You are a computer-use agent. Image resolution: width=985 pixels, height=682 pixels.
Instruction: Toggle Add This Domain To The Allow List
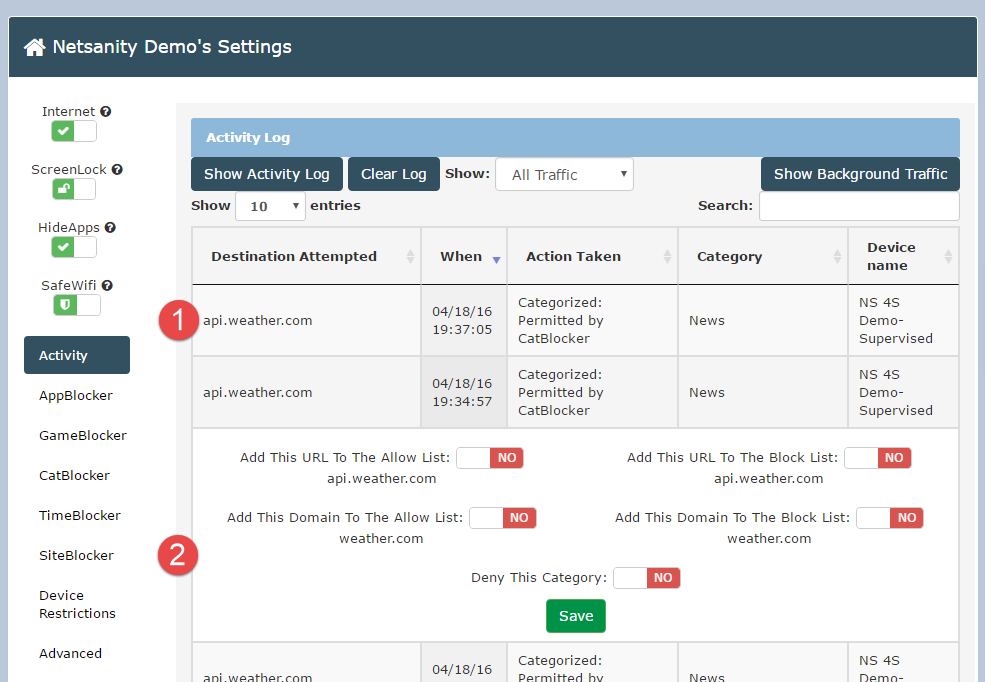(503, 518)
